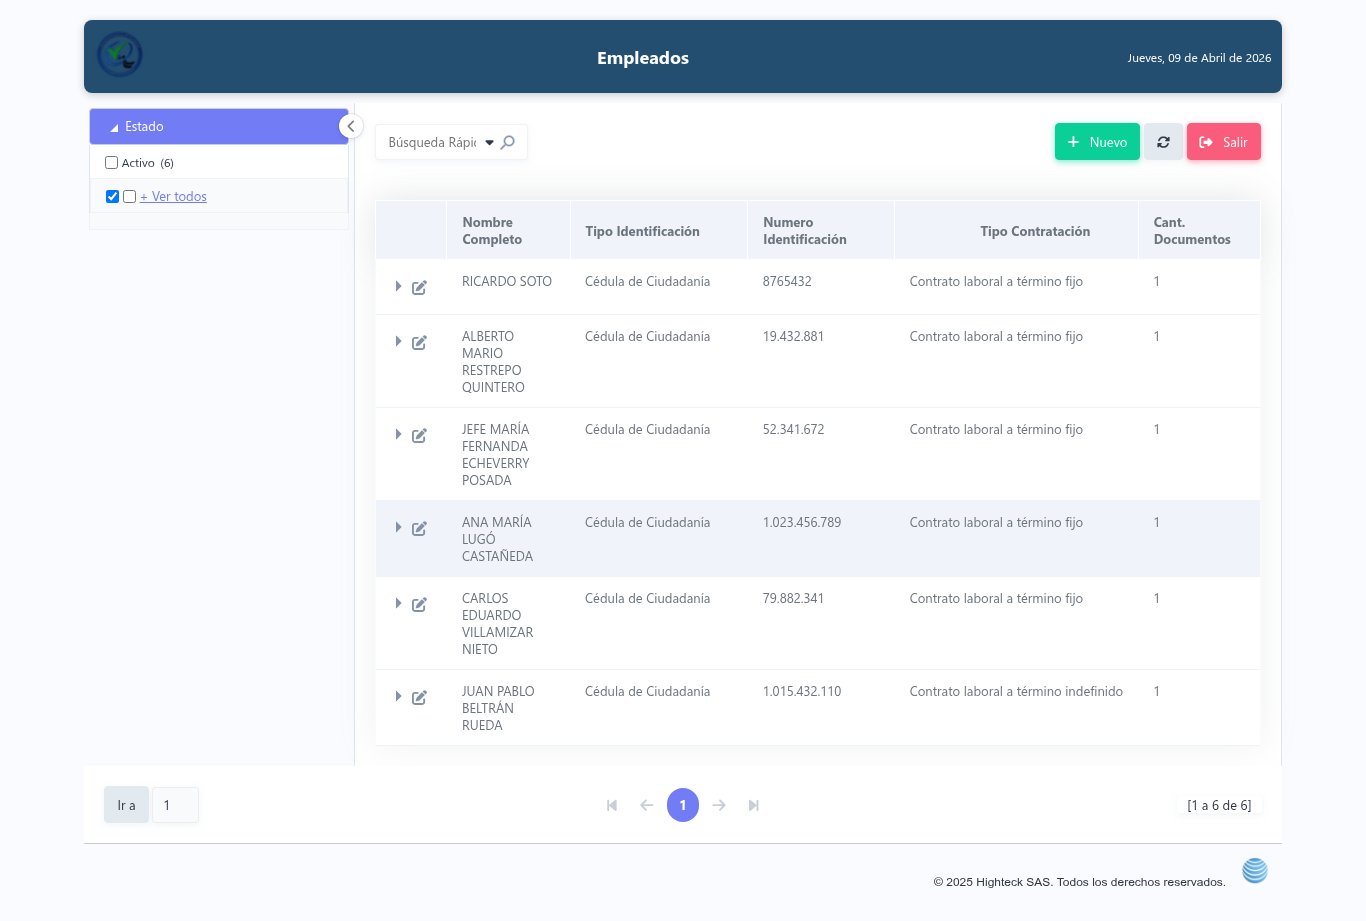Toggle the Activo filter checkbox

point(112,162)
